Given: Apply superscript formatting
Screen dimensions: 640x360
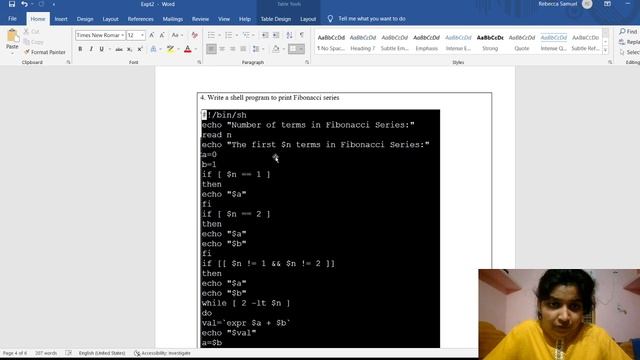Looking at the screenshot, I should tap(140, 49).
